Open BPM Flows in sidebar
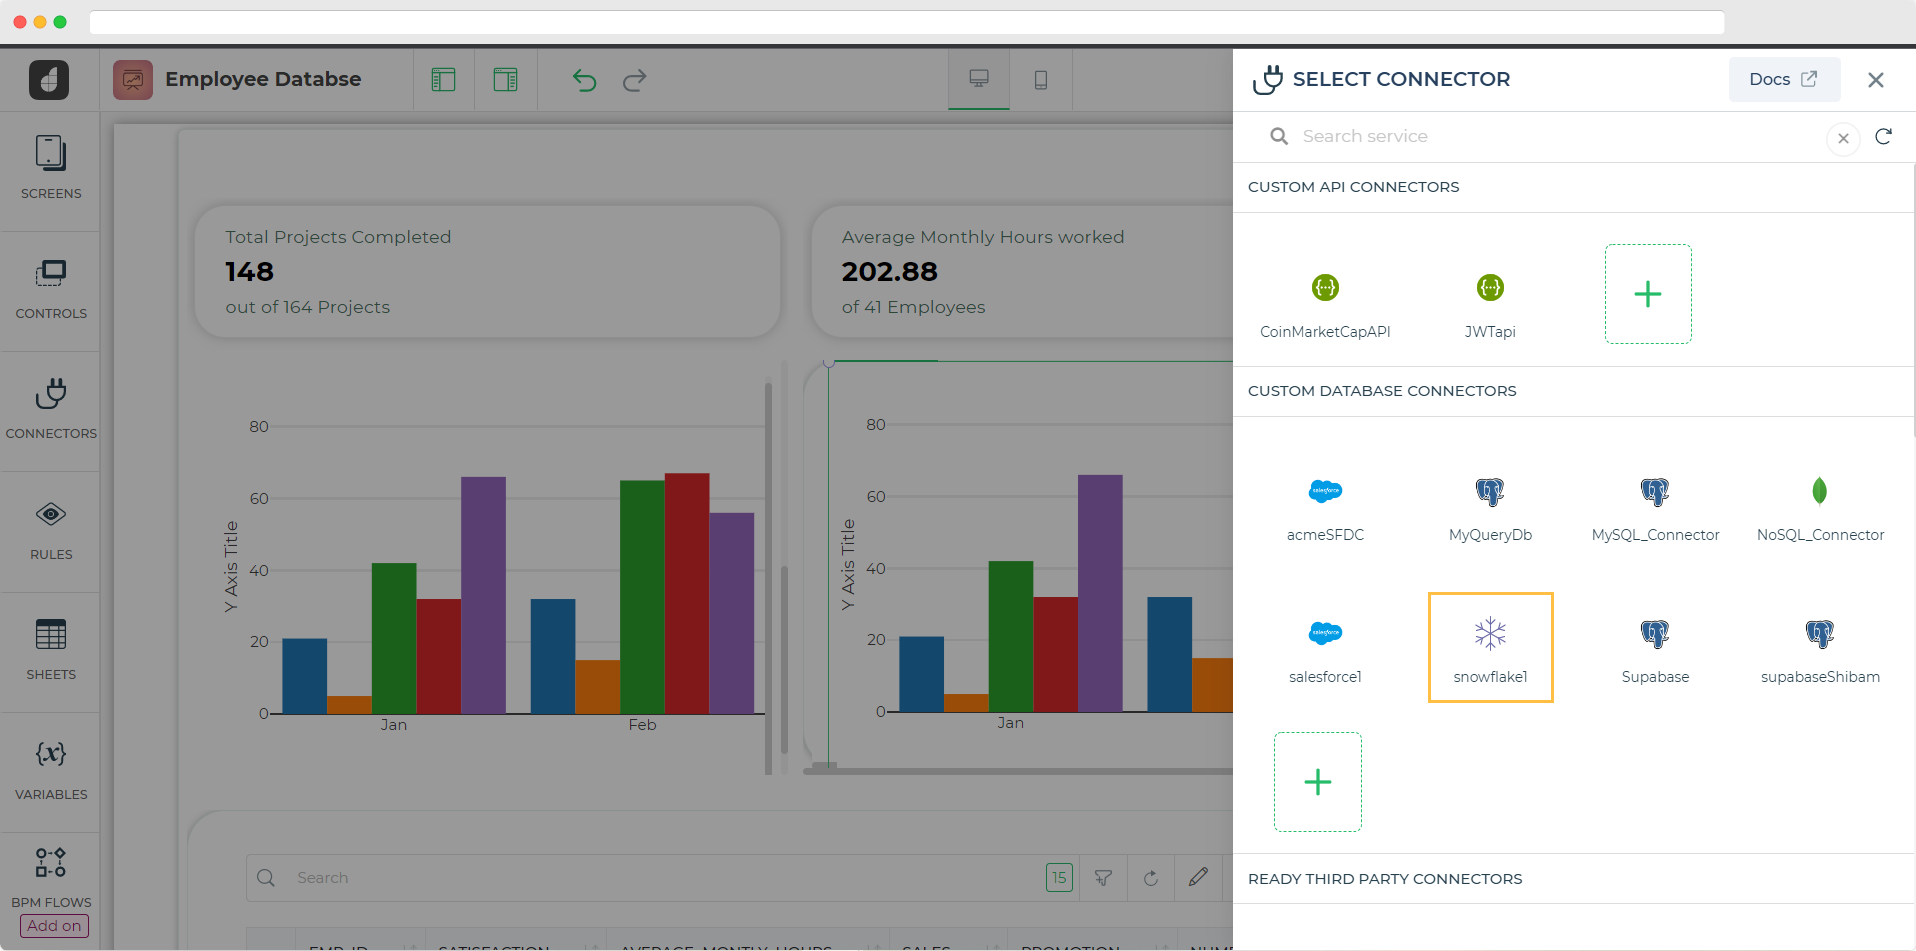Screen dimensions: 1916x951 tap(51, 873)
